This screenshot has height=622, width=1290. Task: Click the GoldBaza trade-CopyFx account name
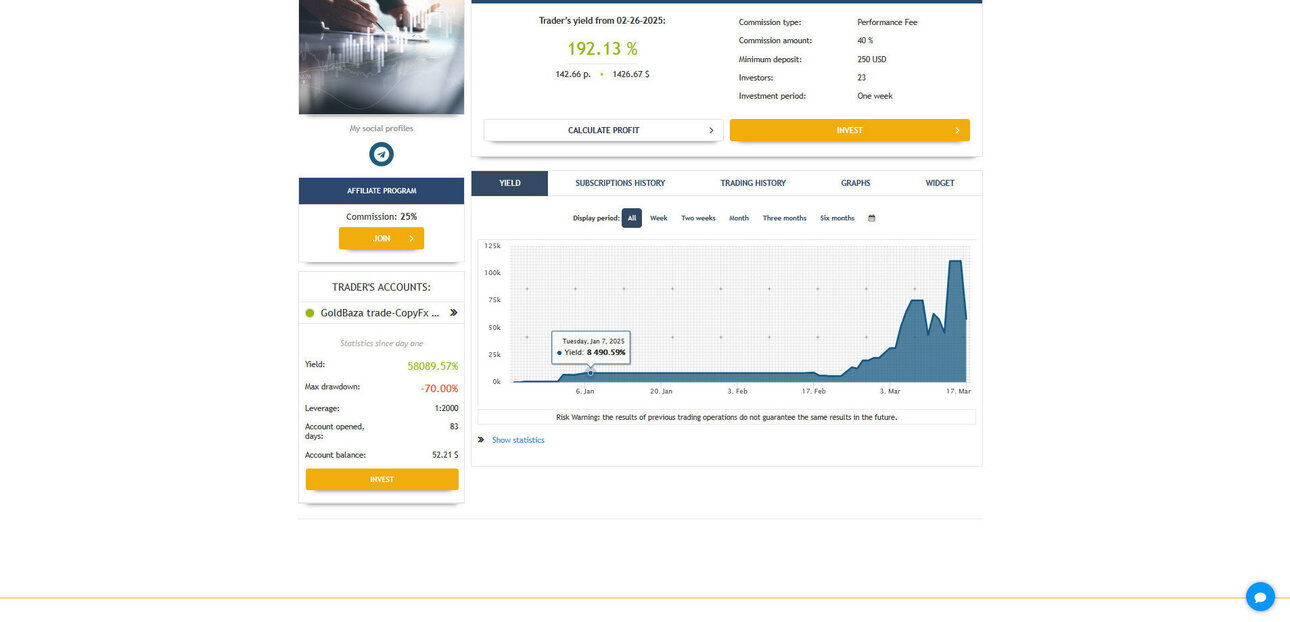[x=380, y=313]
